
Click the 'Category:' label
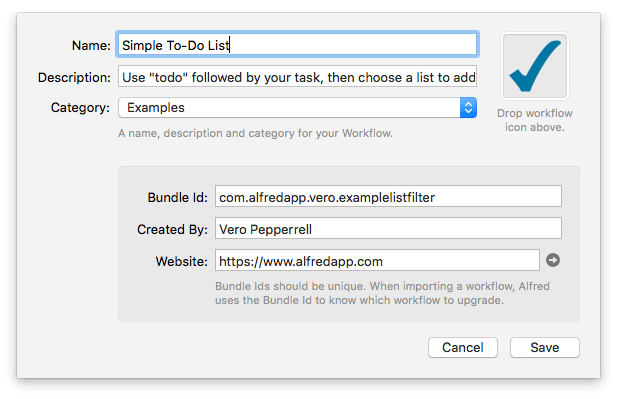click(80, 107)
